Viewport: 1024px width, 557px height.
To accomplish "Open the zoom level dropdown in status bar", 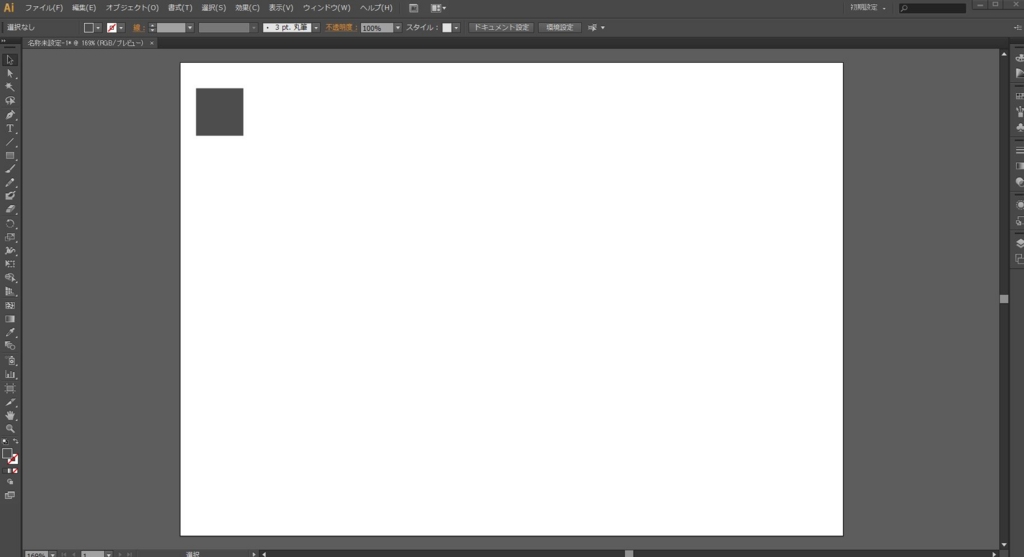I will 52,554.
